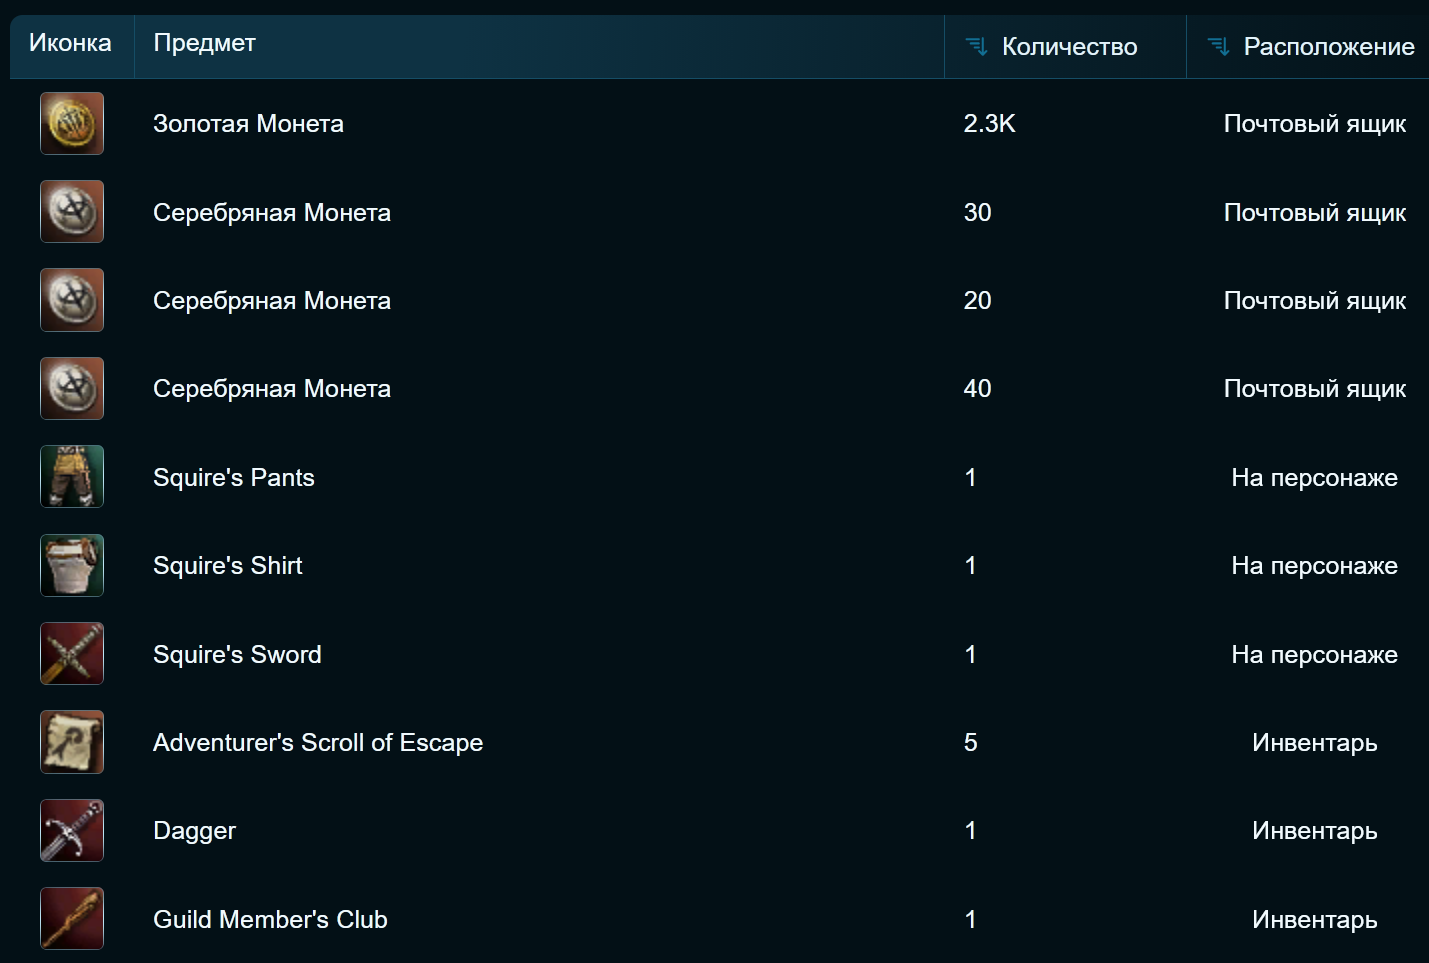Viewport: 1429px width, 963px height.
Task: Click the Иконка column header
Action: [70, 43]
